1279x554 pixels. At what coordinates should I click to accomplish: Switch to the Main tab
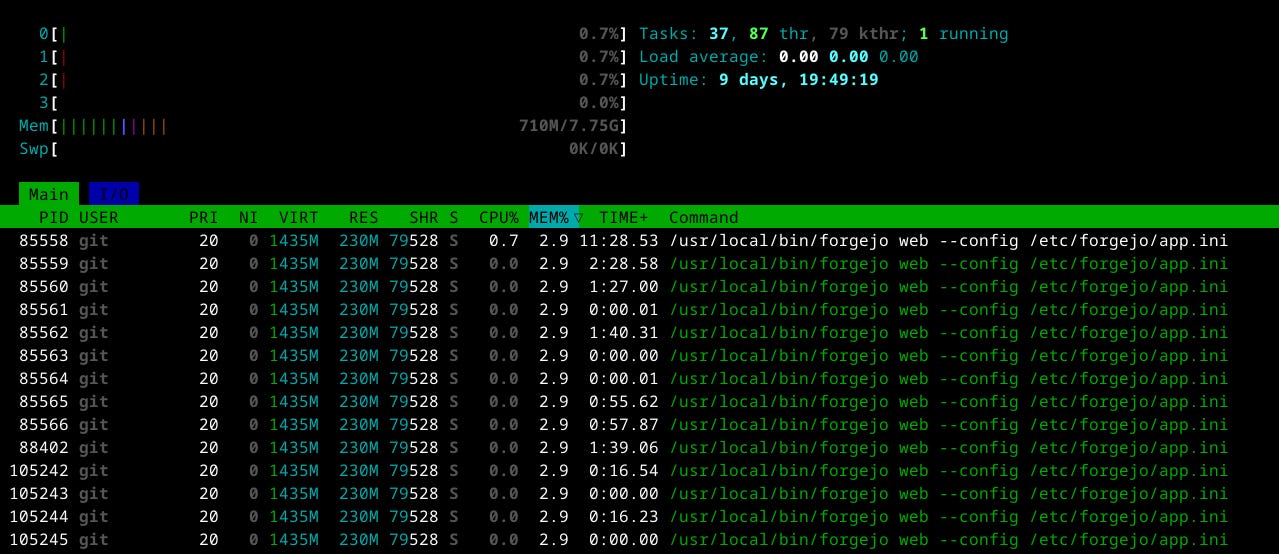pos(48,194)
